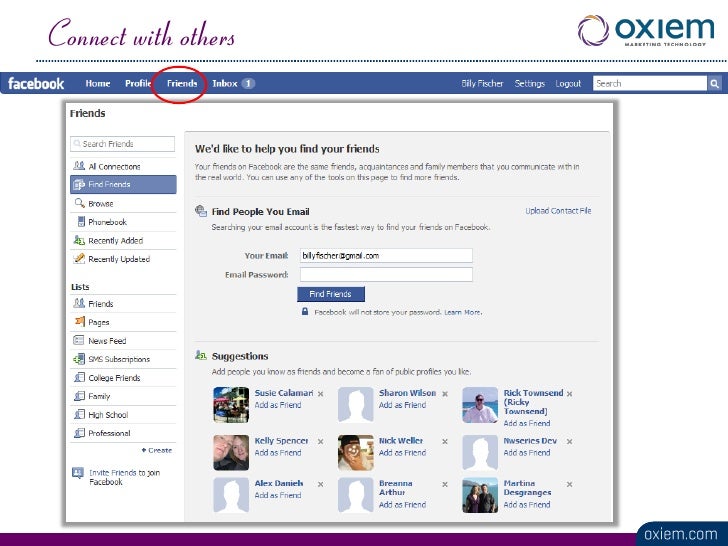This screenshot has width=728, height=546.
Task: Dismiss the Kelly Spencer suggestion
Action: [x=320, y=442]
